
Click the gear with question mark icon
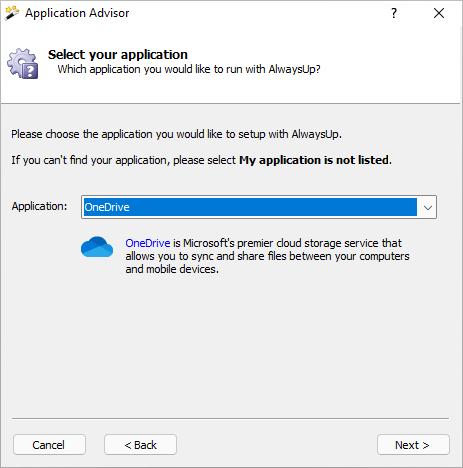[23, 64]
